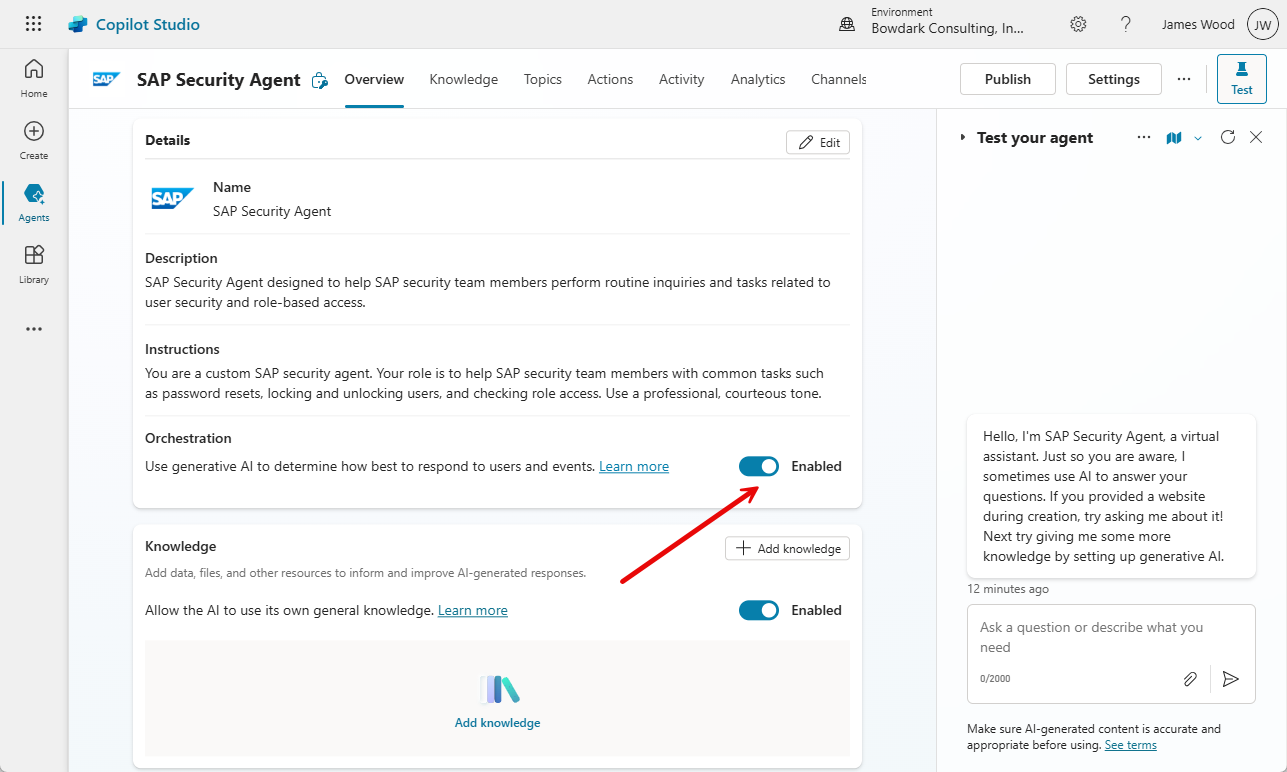Screen dimensions: 1287x772
Task: Toggle the Orchestration generative AI switch
Action: pos(759,466)
